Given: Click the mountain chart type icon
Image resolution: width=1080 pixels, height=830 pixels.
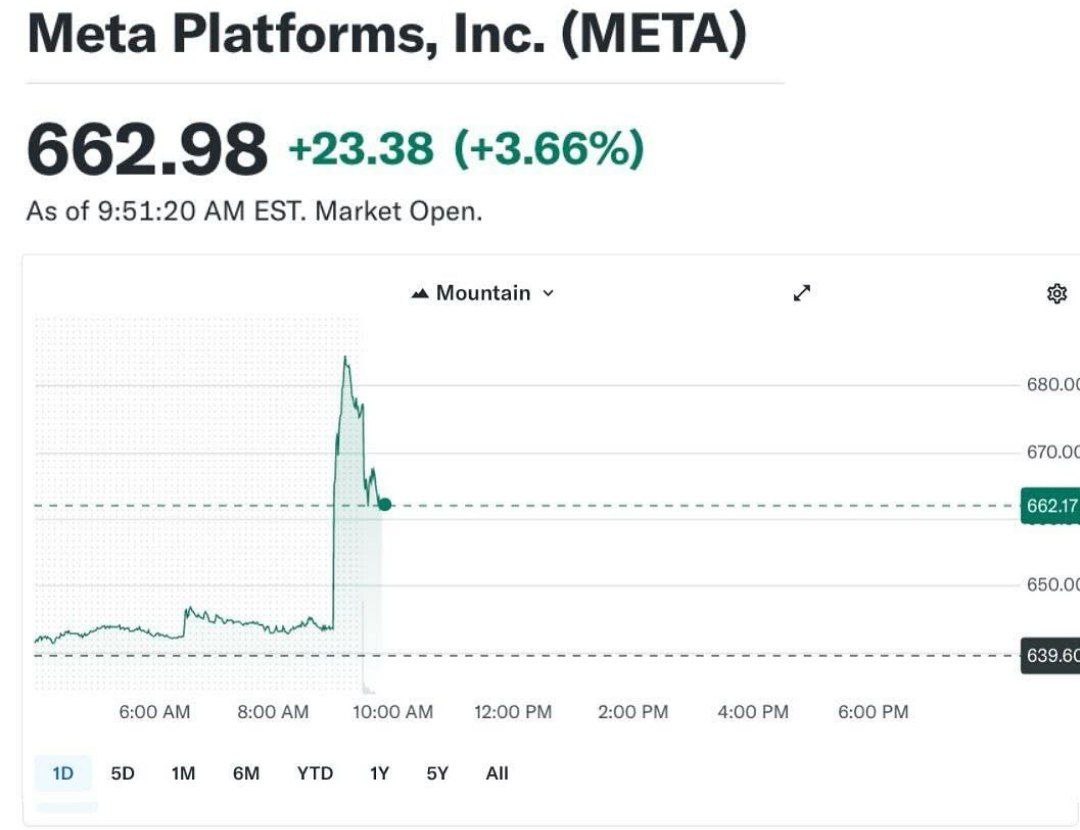Looking at the screenshot, I should (420, 293).
